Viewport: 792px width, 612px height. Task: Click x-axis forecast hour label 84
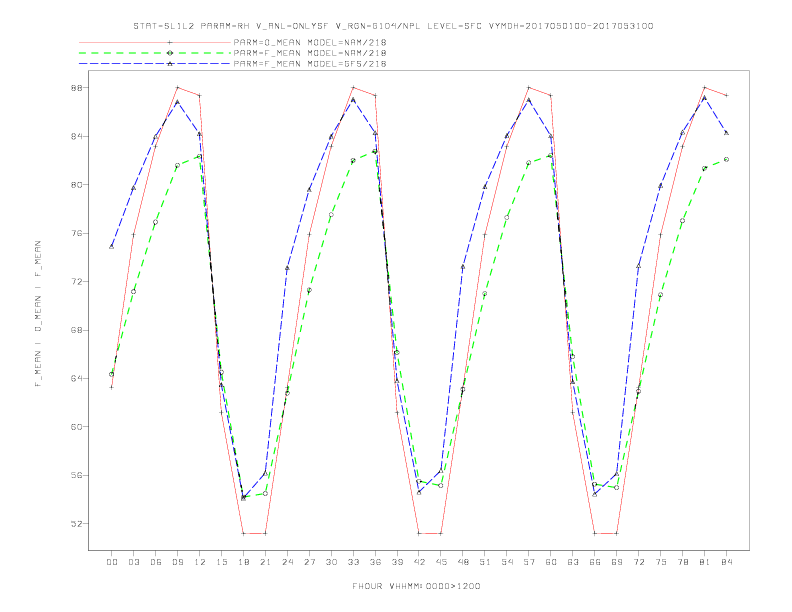(727, 562)
